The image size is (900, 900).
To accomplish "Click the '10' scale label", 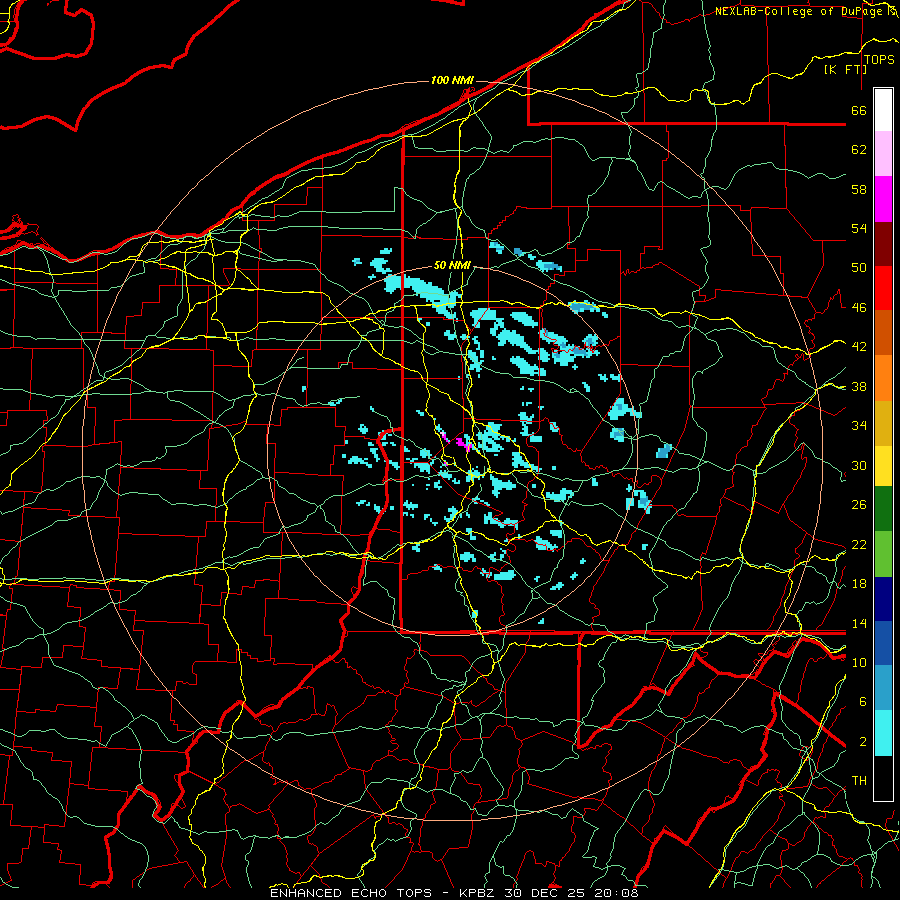I will click(859, 662).
